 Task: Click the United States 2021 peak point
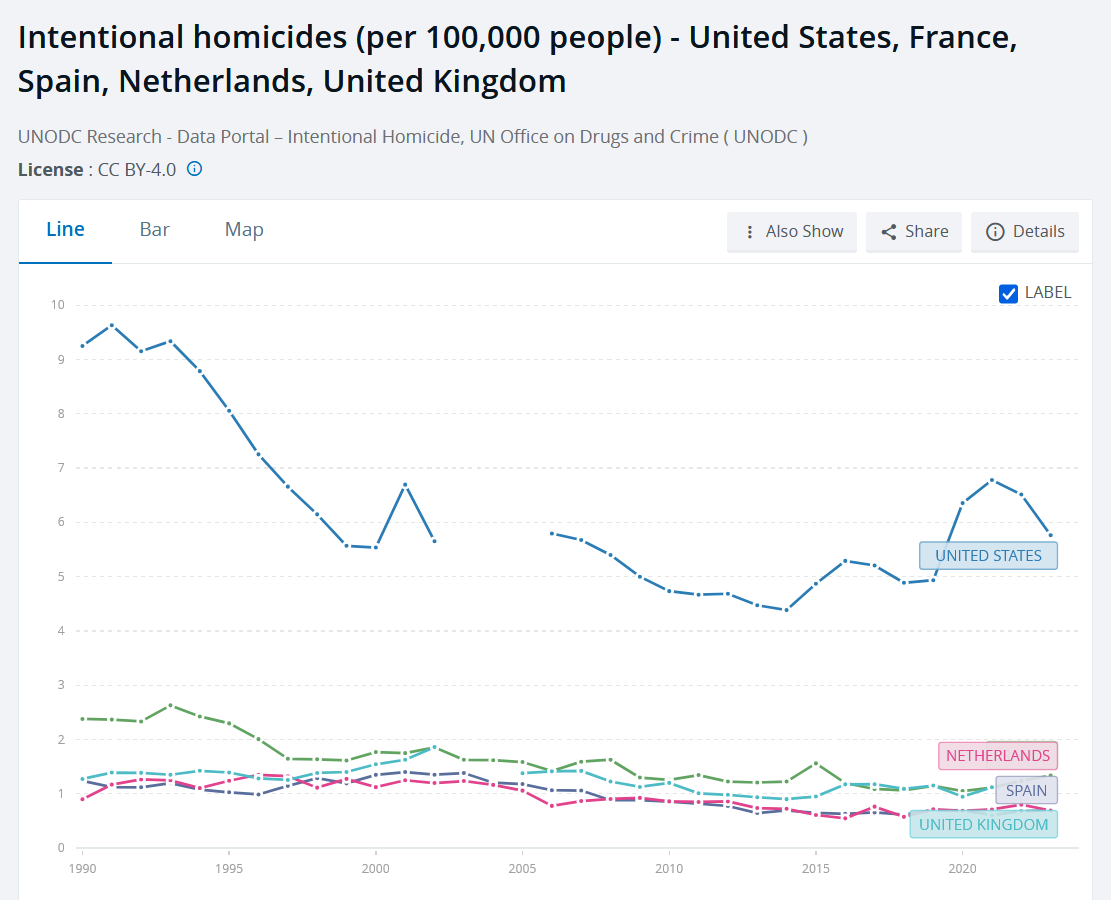click(x=992, y=480)
